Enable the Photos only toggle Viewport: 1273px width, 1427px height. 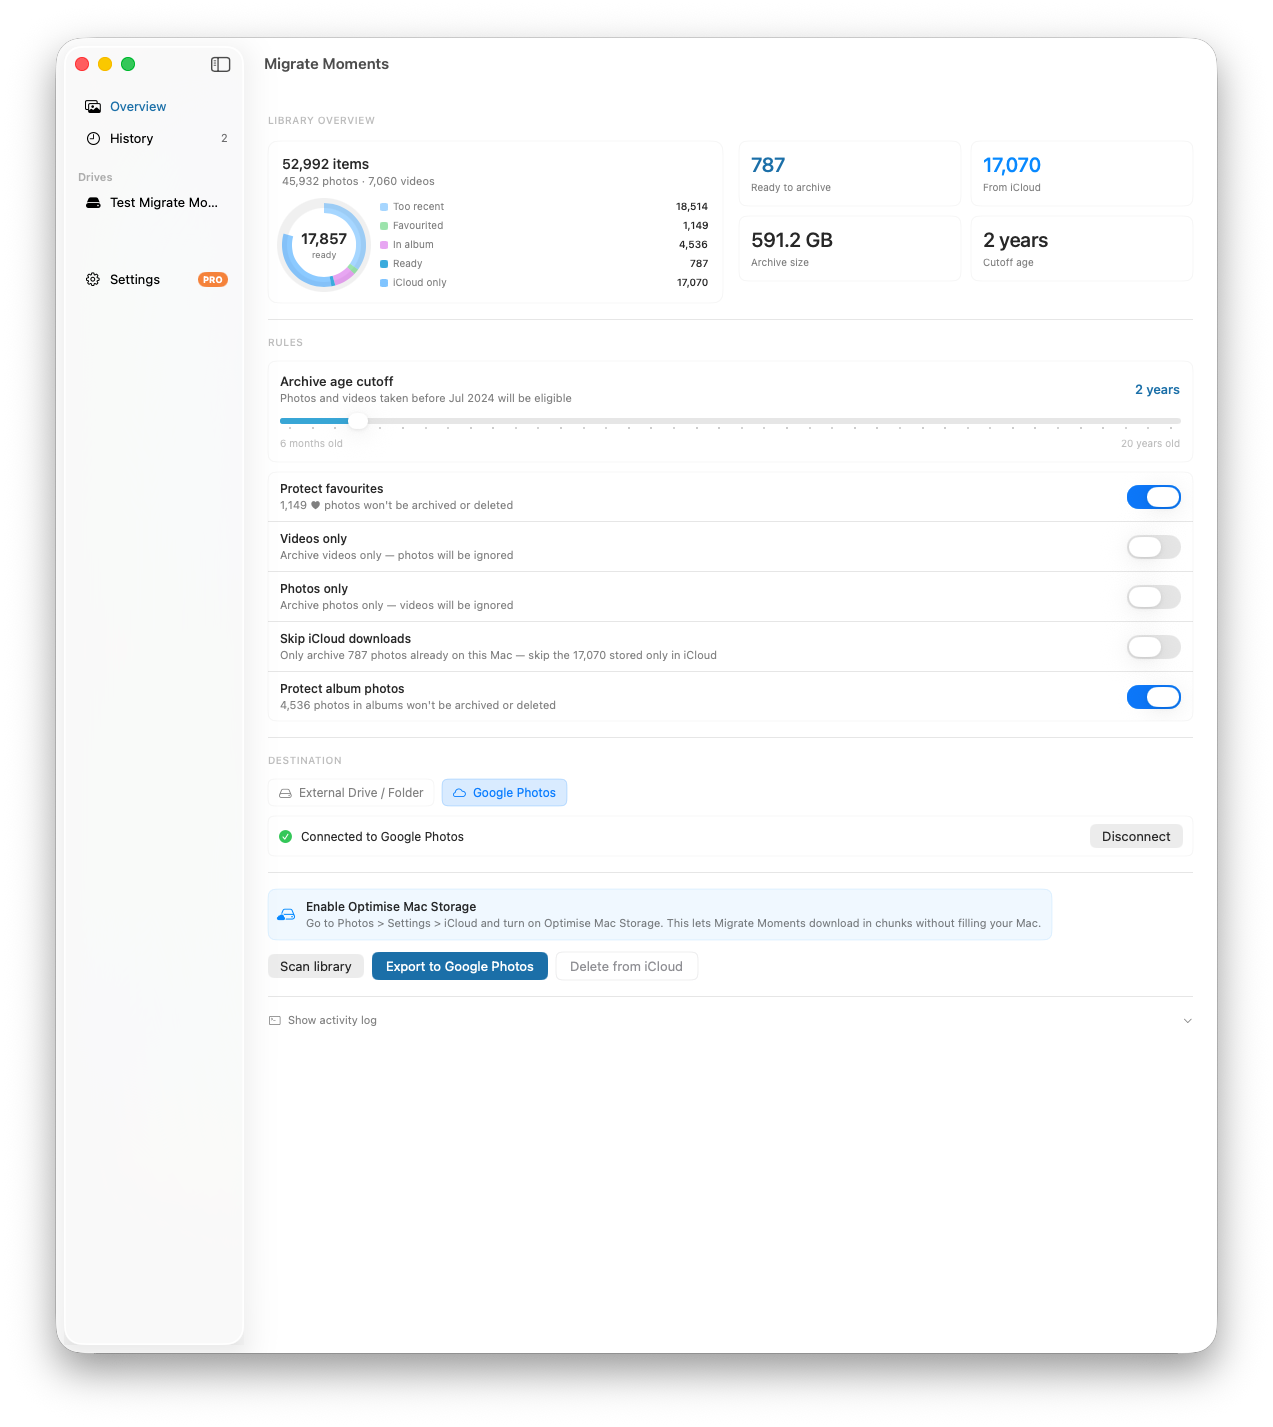(1153, 597)
